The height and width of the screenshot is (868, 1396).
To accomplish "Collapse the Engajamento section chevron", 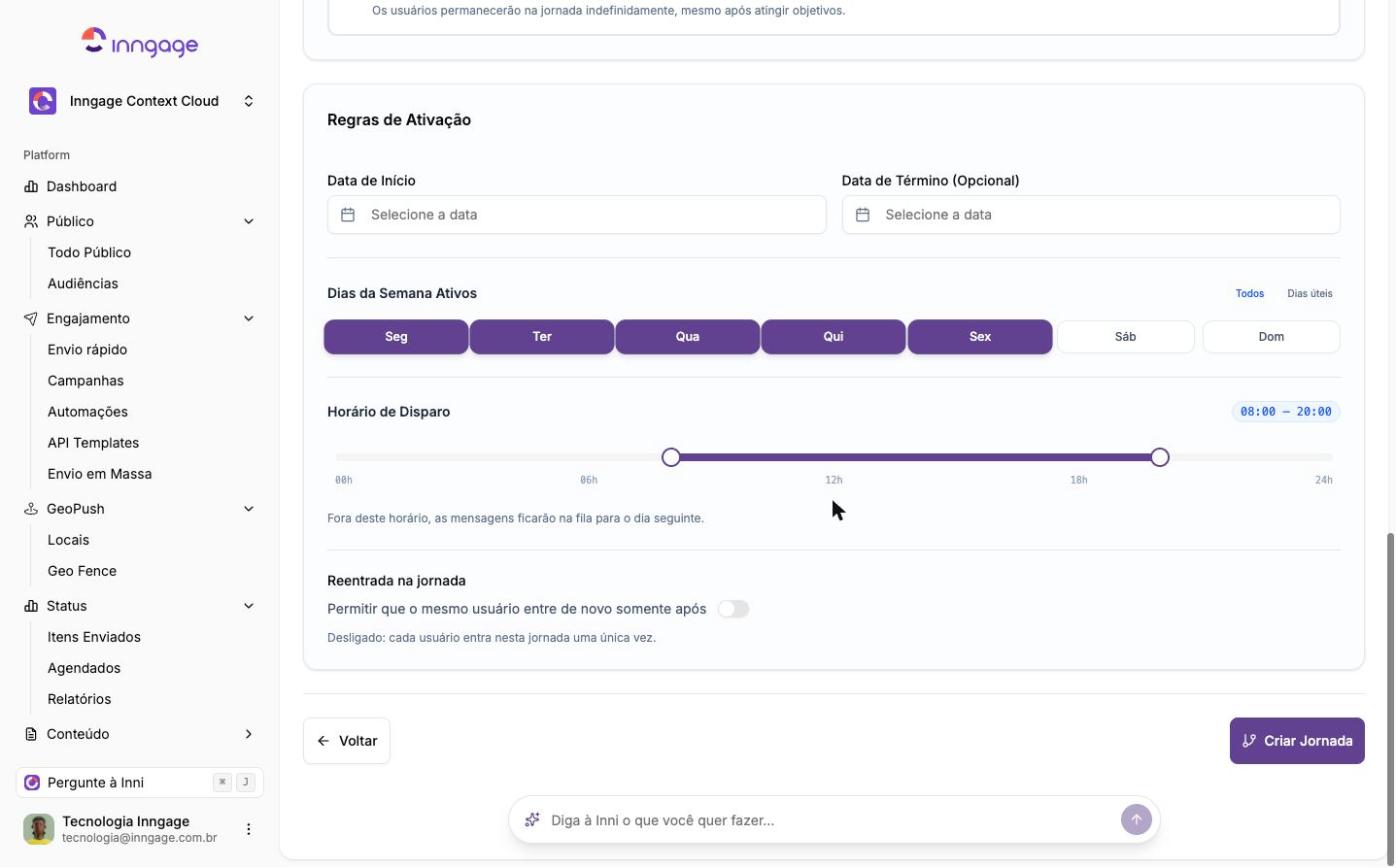I will pos(249,319).
